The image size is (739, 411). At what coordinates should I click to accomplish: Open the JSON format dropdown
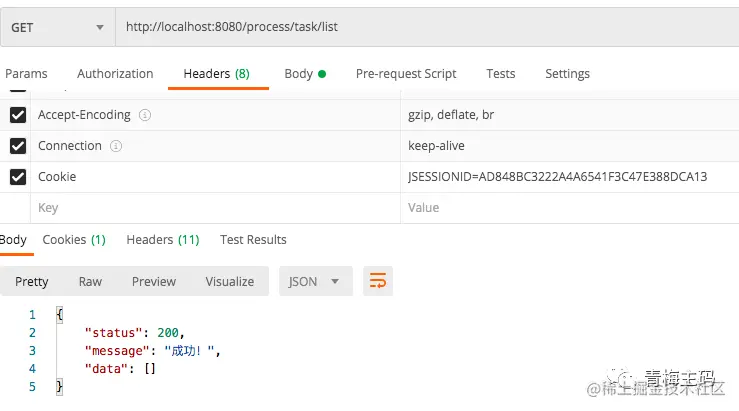pos(316,281)
